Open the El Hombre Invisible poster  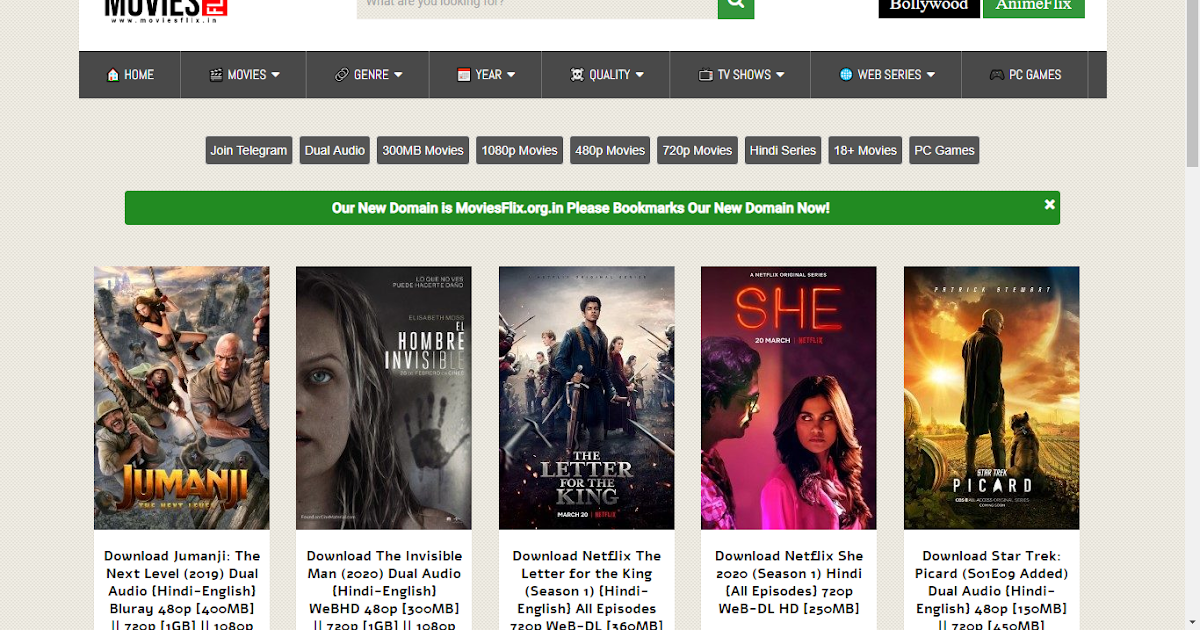[x=384, y=398]
